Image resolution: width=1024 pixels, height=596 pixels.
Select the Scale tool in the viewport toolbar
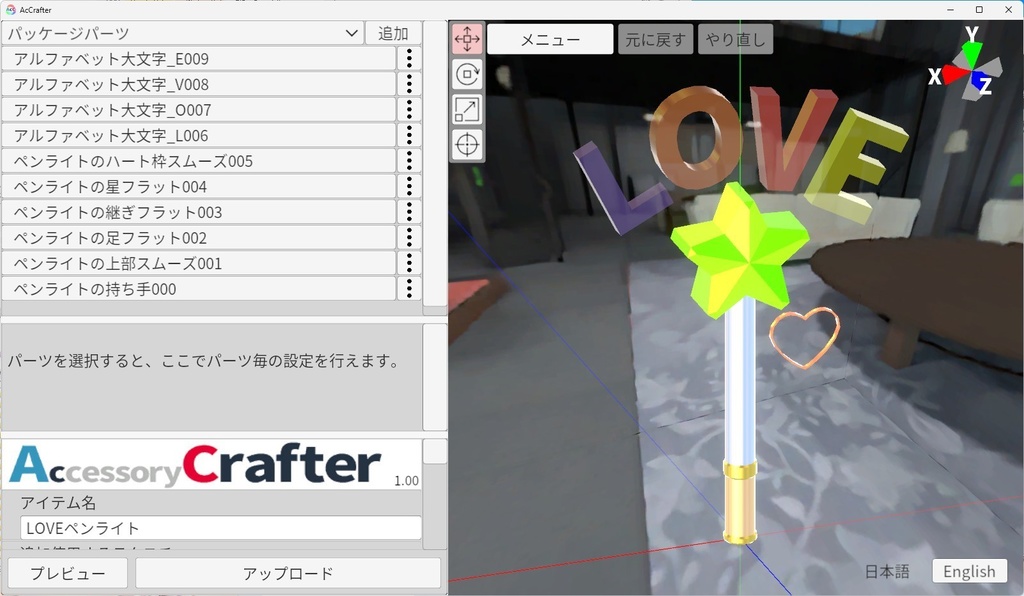point(467,109)
